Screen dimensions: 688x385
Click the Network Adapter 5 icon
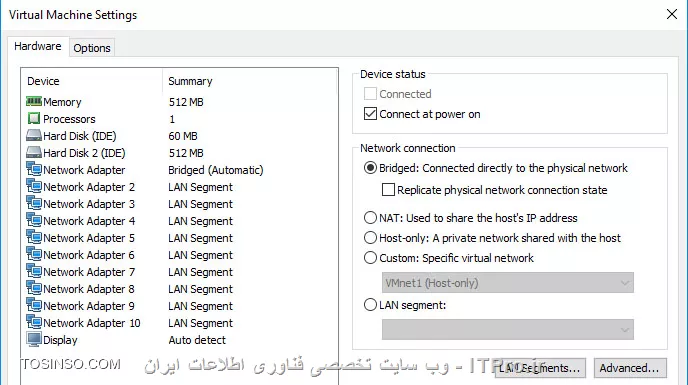point(34,237)
